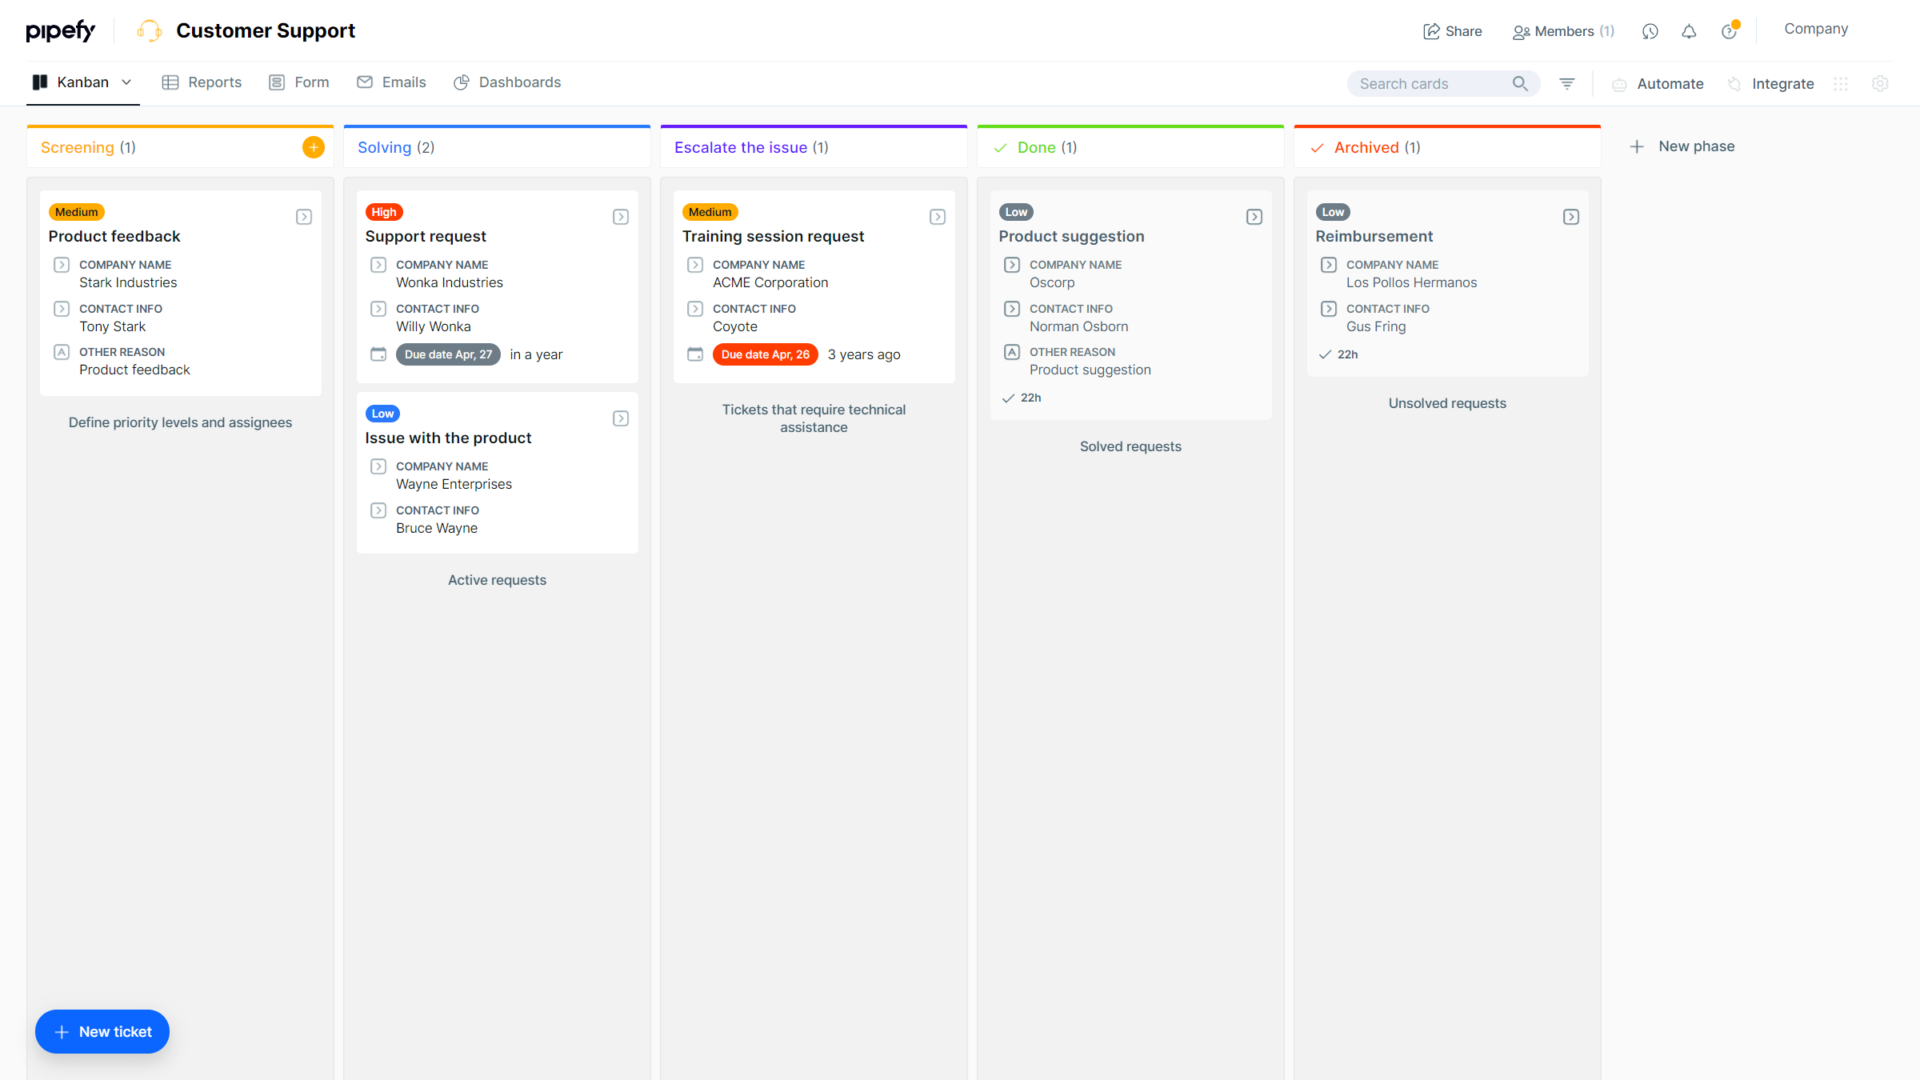Add a new card in Screening with the plus icon
The height and width of the screenshot is (1080, 1920).
[313, 146]
